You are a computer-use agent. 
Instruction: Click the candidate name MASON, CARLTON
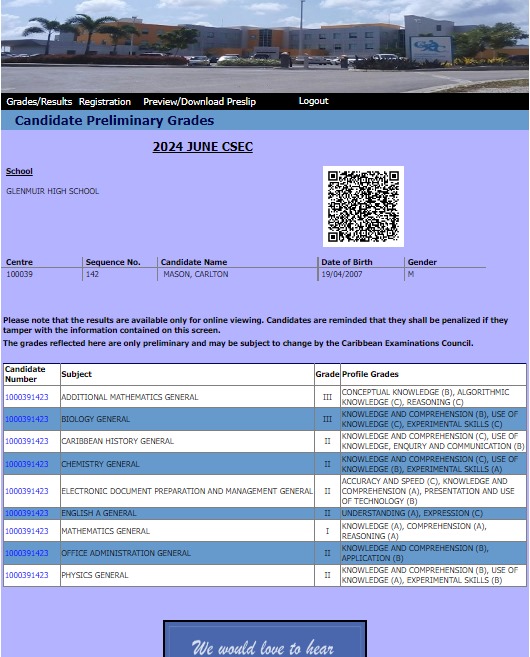pyautogui.click(x=196, y=274)
